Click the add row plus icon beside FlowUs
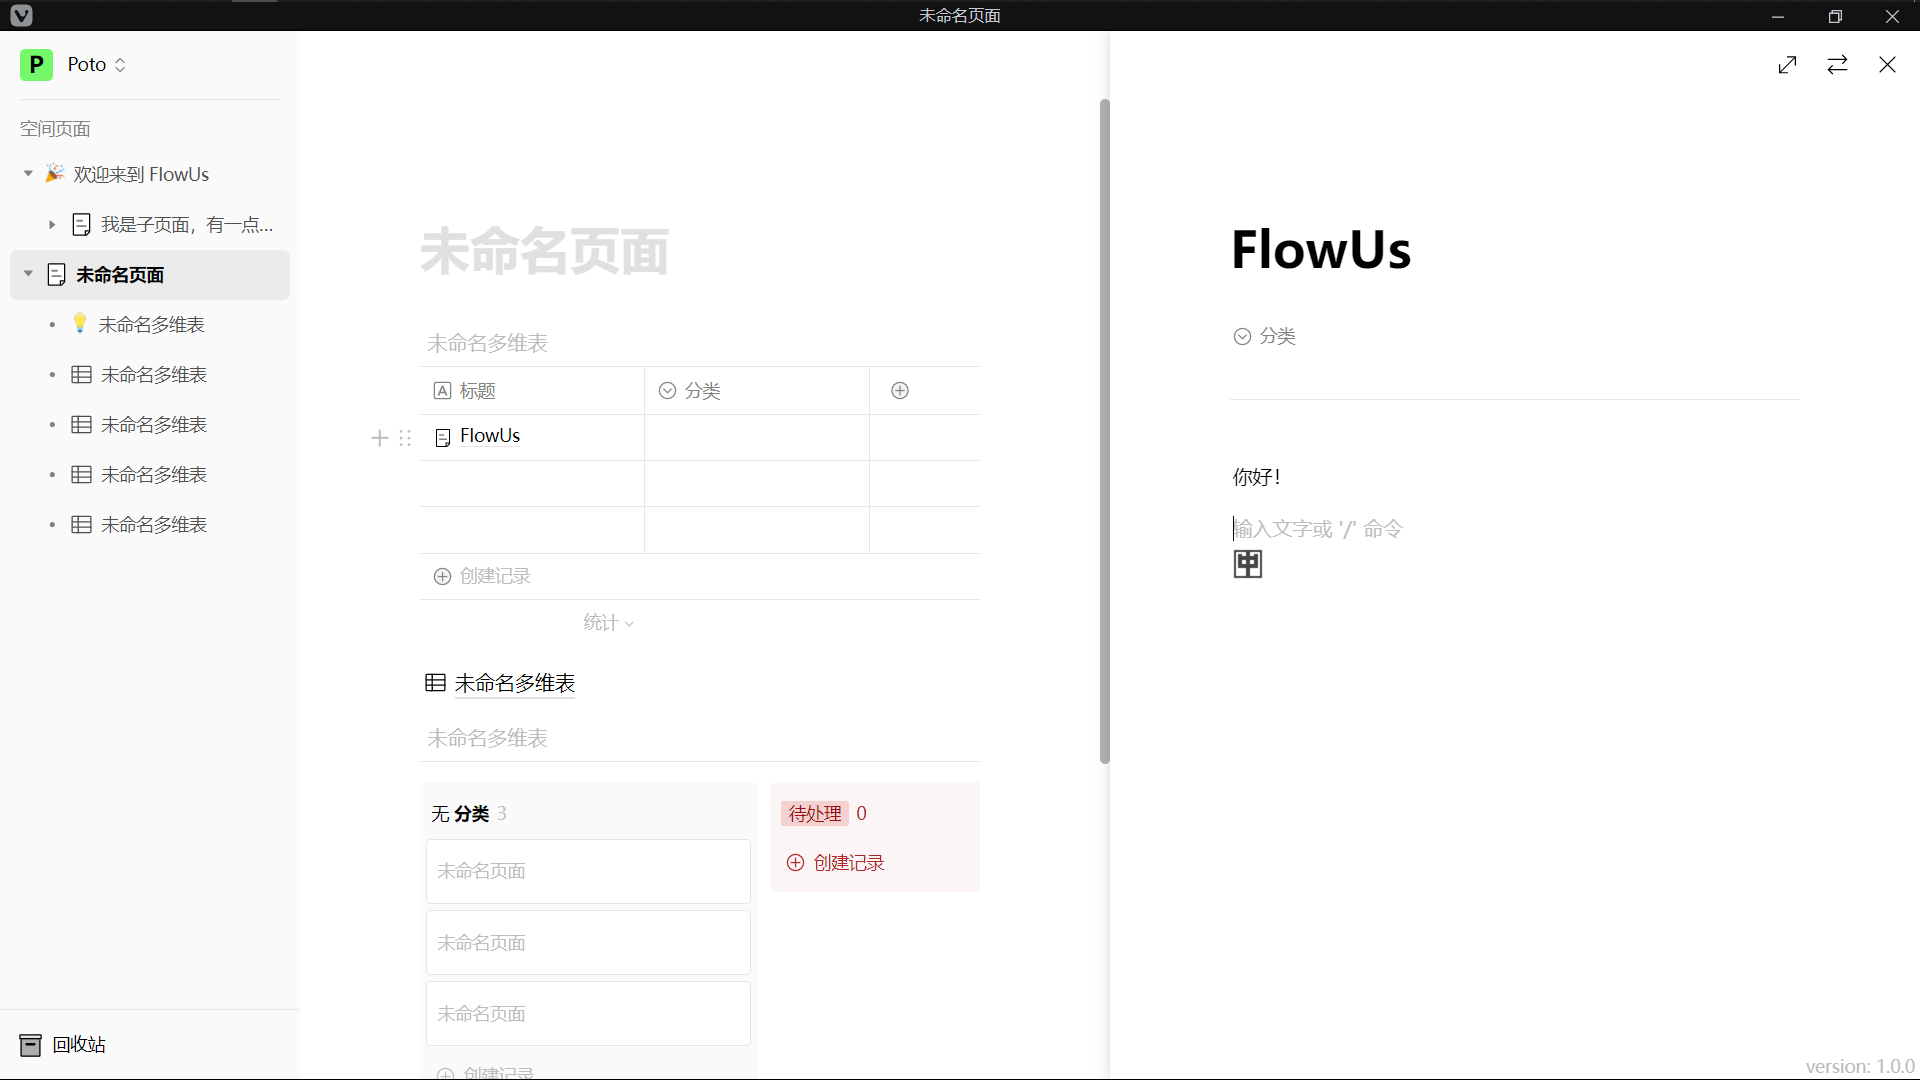 click(380, 438)
